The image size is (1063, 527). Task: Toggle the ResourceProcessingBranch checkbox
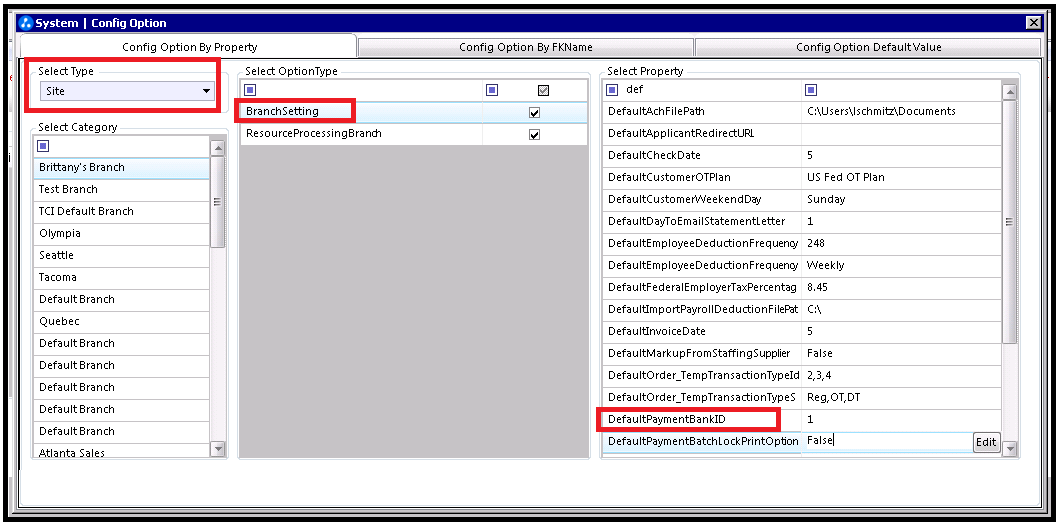coord(534,134)
